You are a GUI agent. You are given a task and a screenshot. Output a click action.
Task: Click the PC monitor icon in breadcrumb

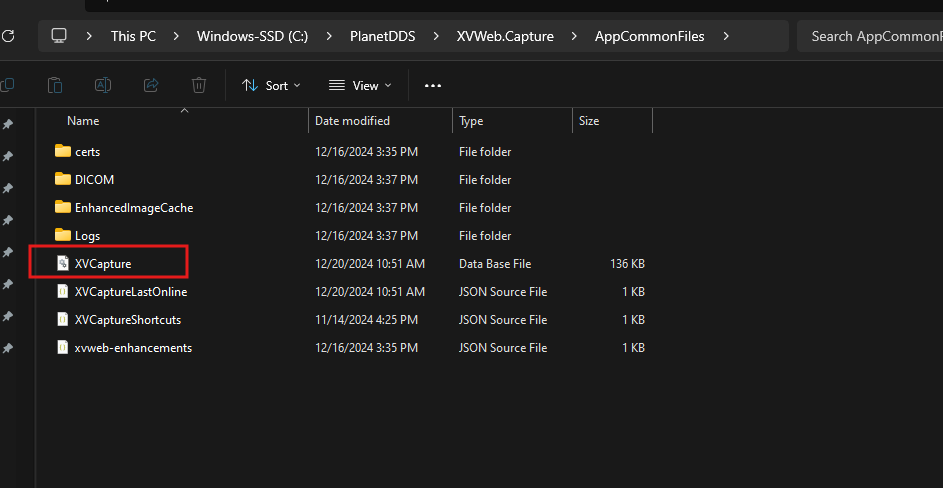click(58, 36)
